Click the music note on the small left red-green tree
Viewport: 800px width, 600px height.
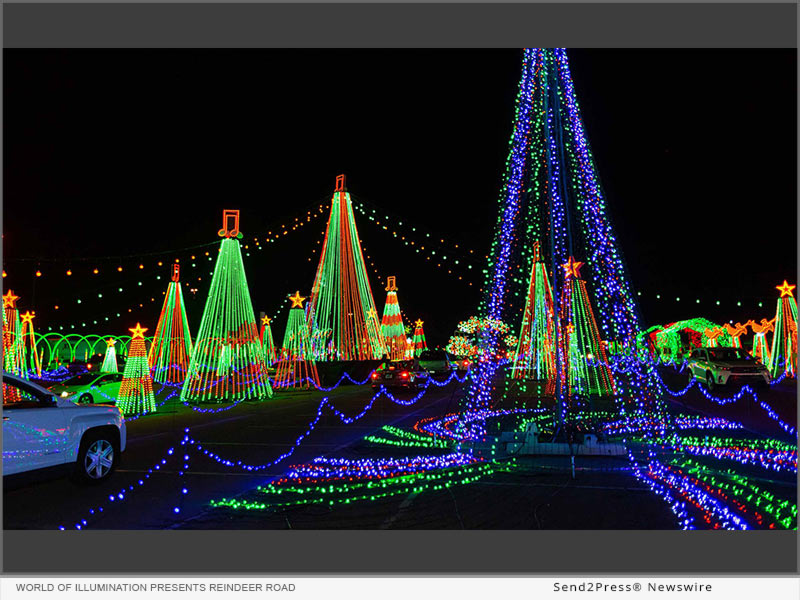pyautogui.click(x=176, y=270)
